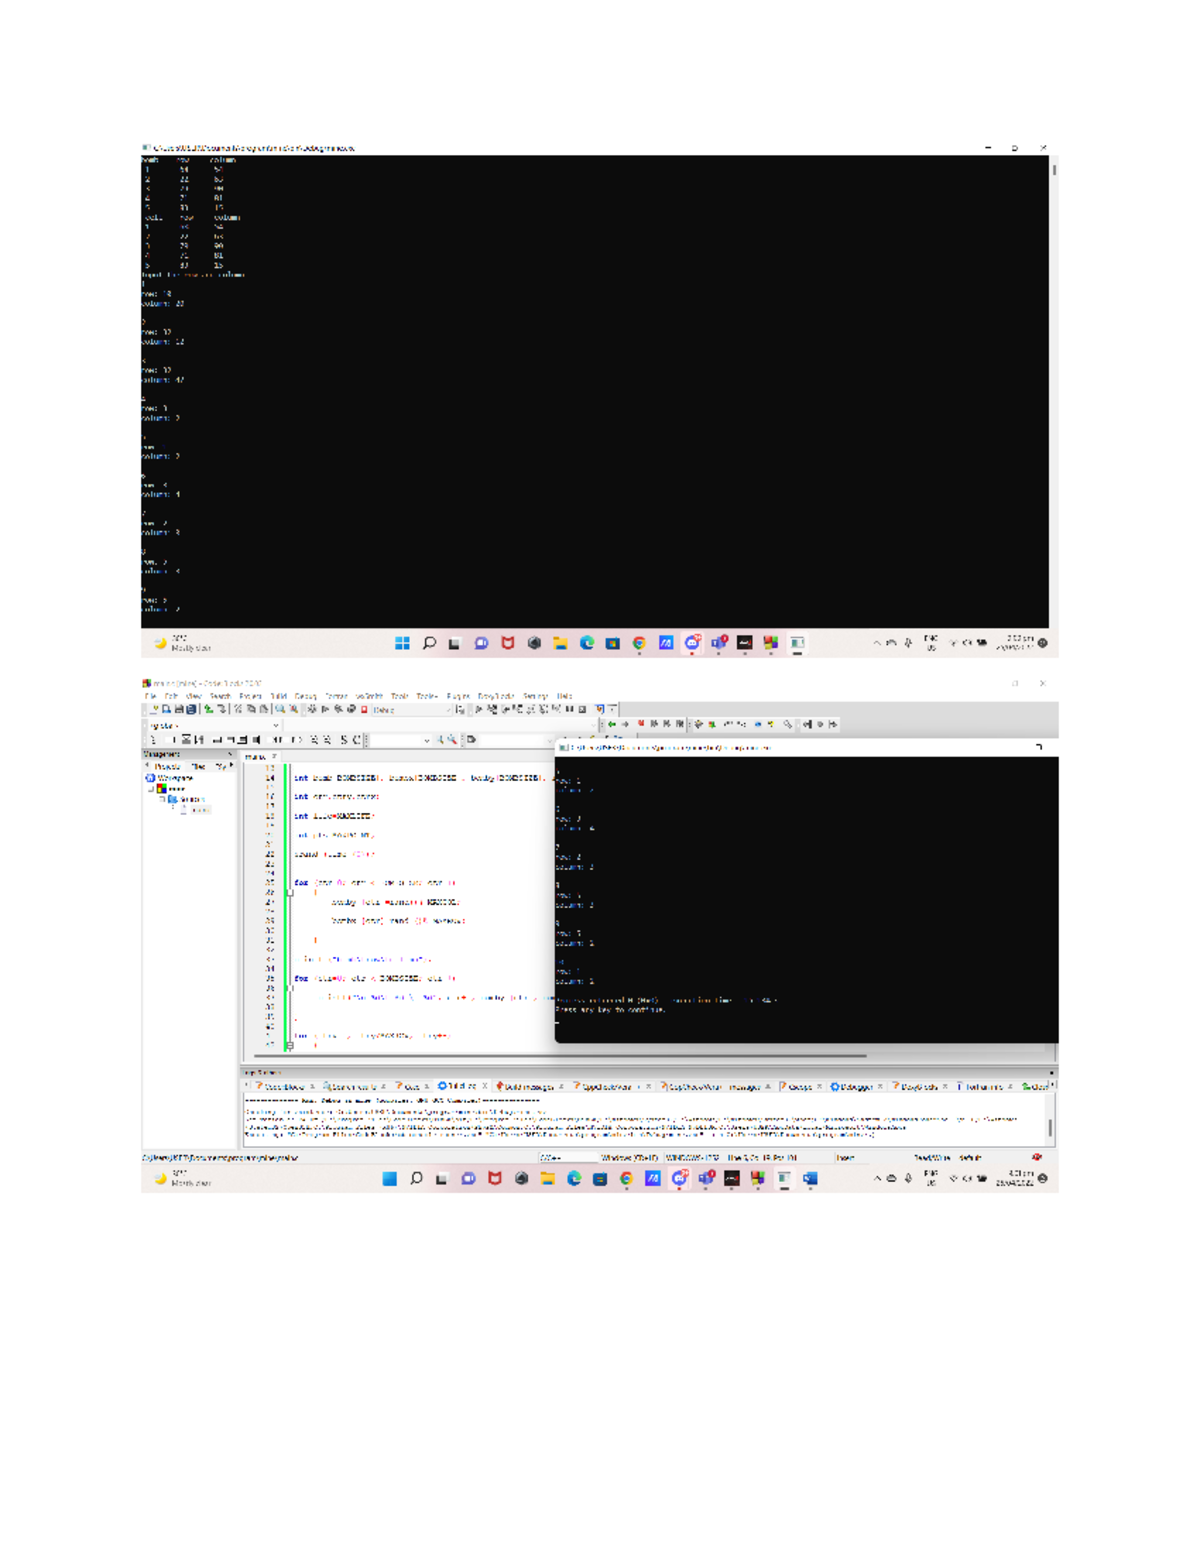Click the Run green arrow icon
Viewport: 1200px width, 1553px height.
[325, 709]
